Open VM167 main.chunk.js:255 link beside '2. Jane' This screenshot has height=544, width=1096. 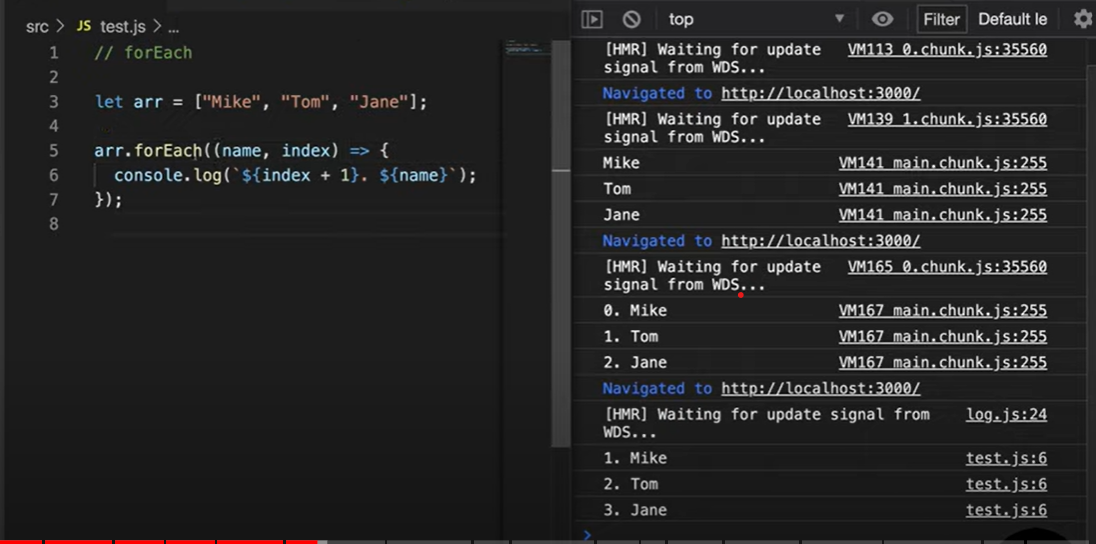pos(943,362)
